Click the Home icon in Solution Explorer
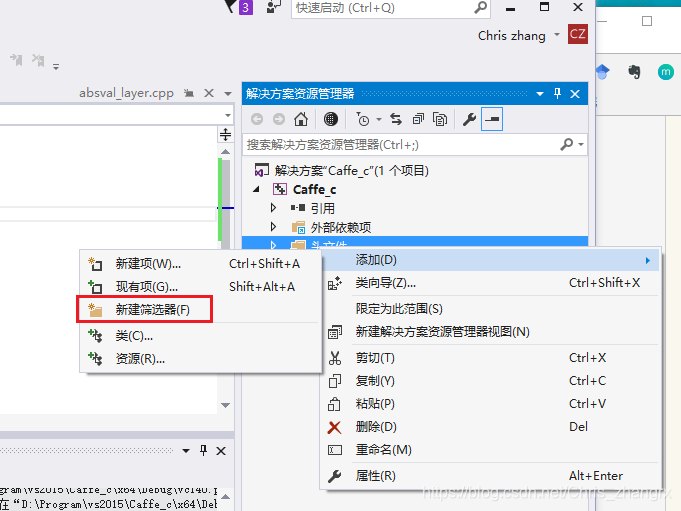The width and height of the screenshot is (681, 511). 301,119
